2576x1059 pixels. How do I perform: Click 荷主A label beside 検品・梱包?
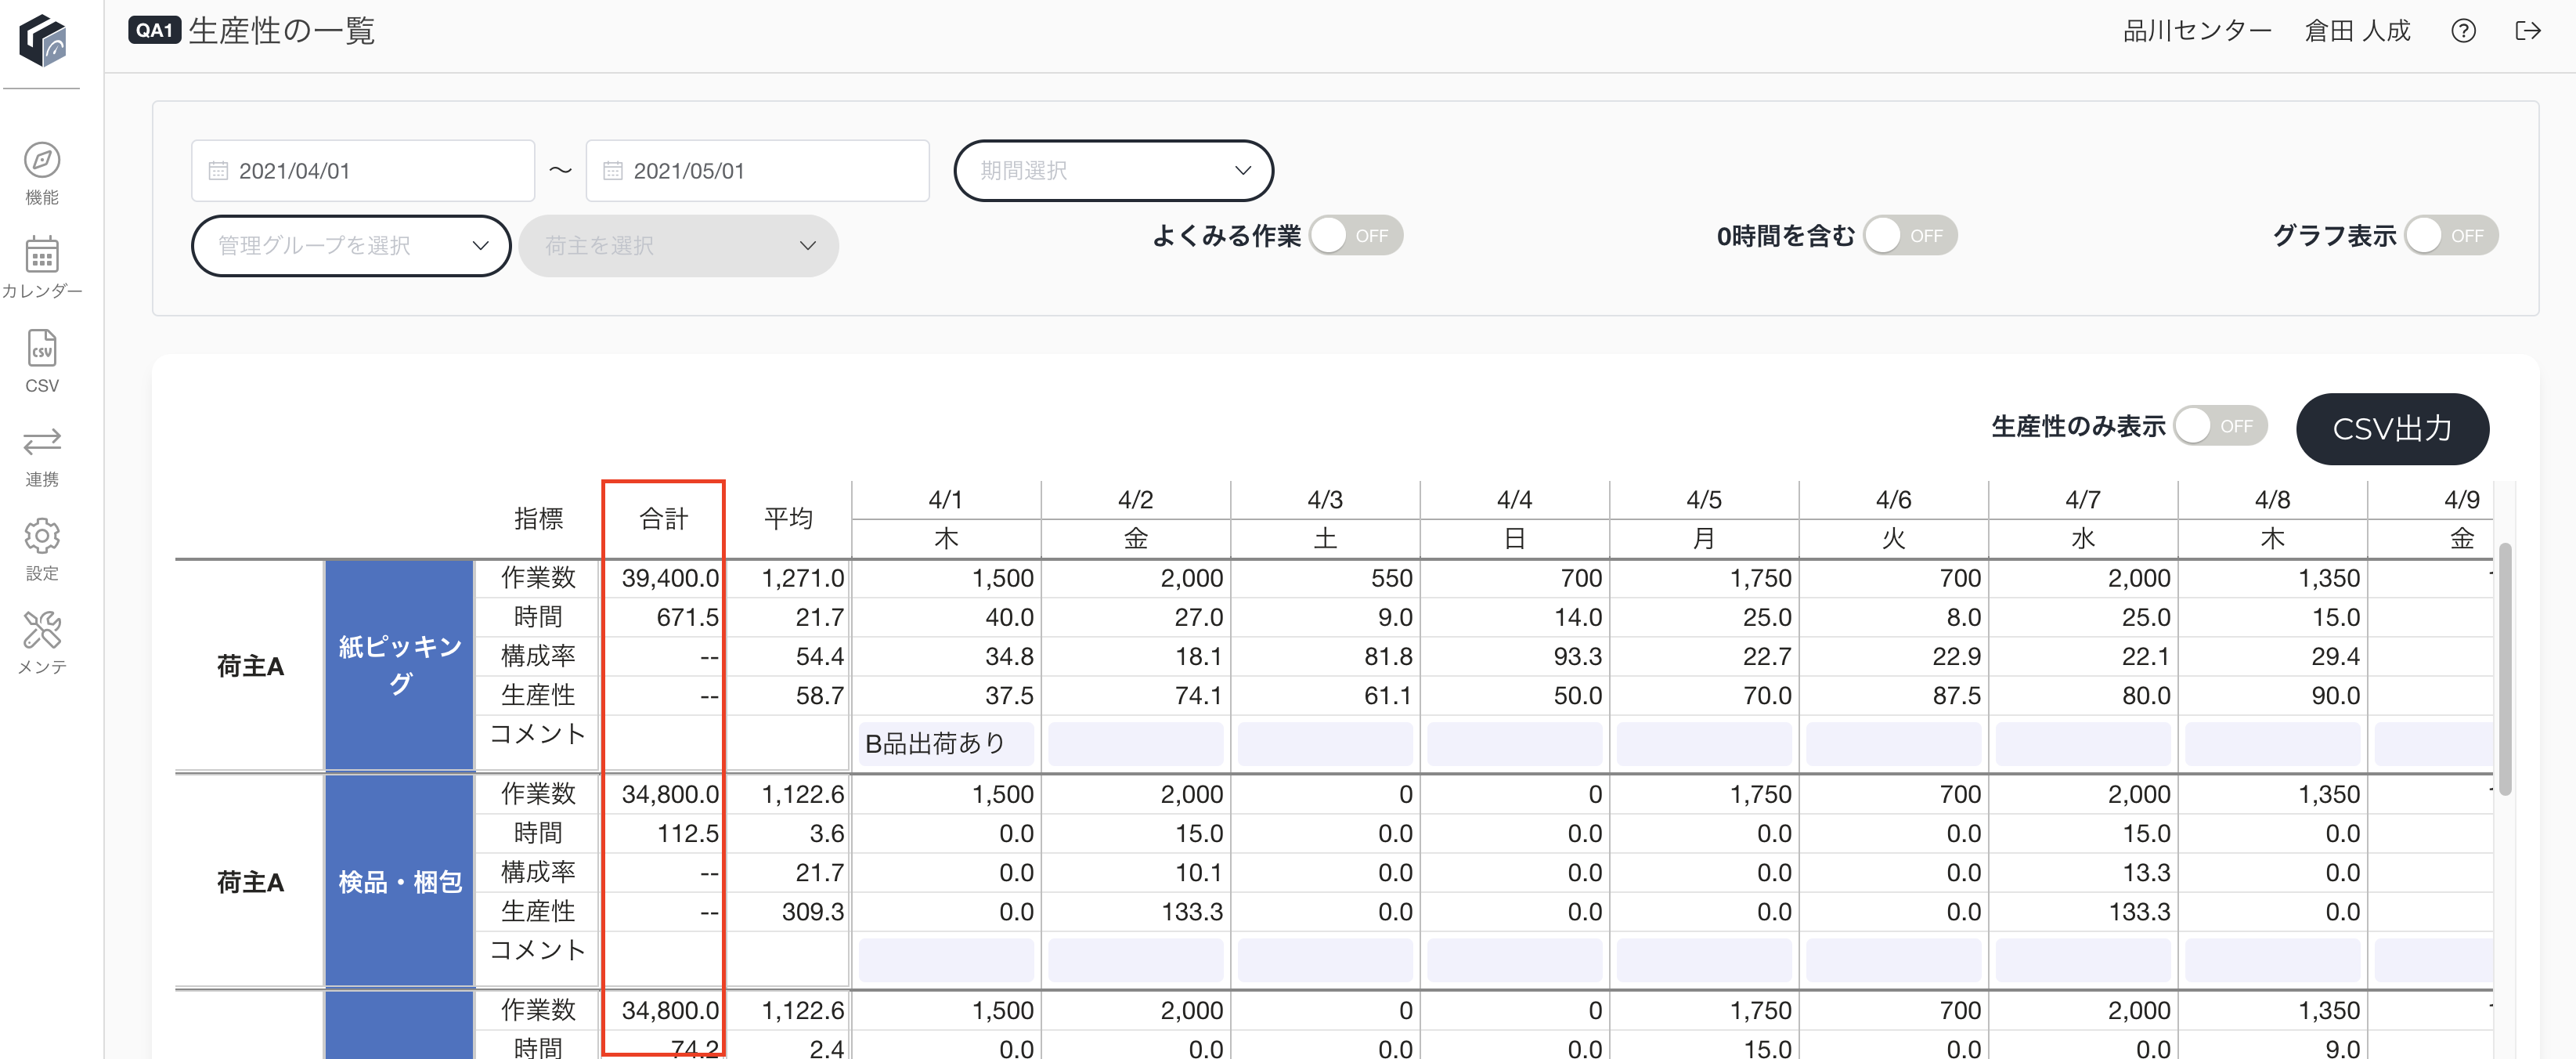click(250, 882)
